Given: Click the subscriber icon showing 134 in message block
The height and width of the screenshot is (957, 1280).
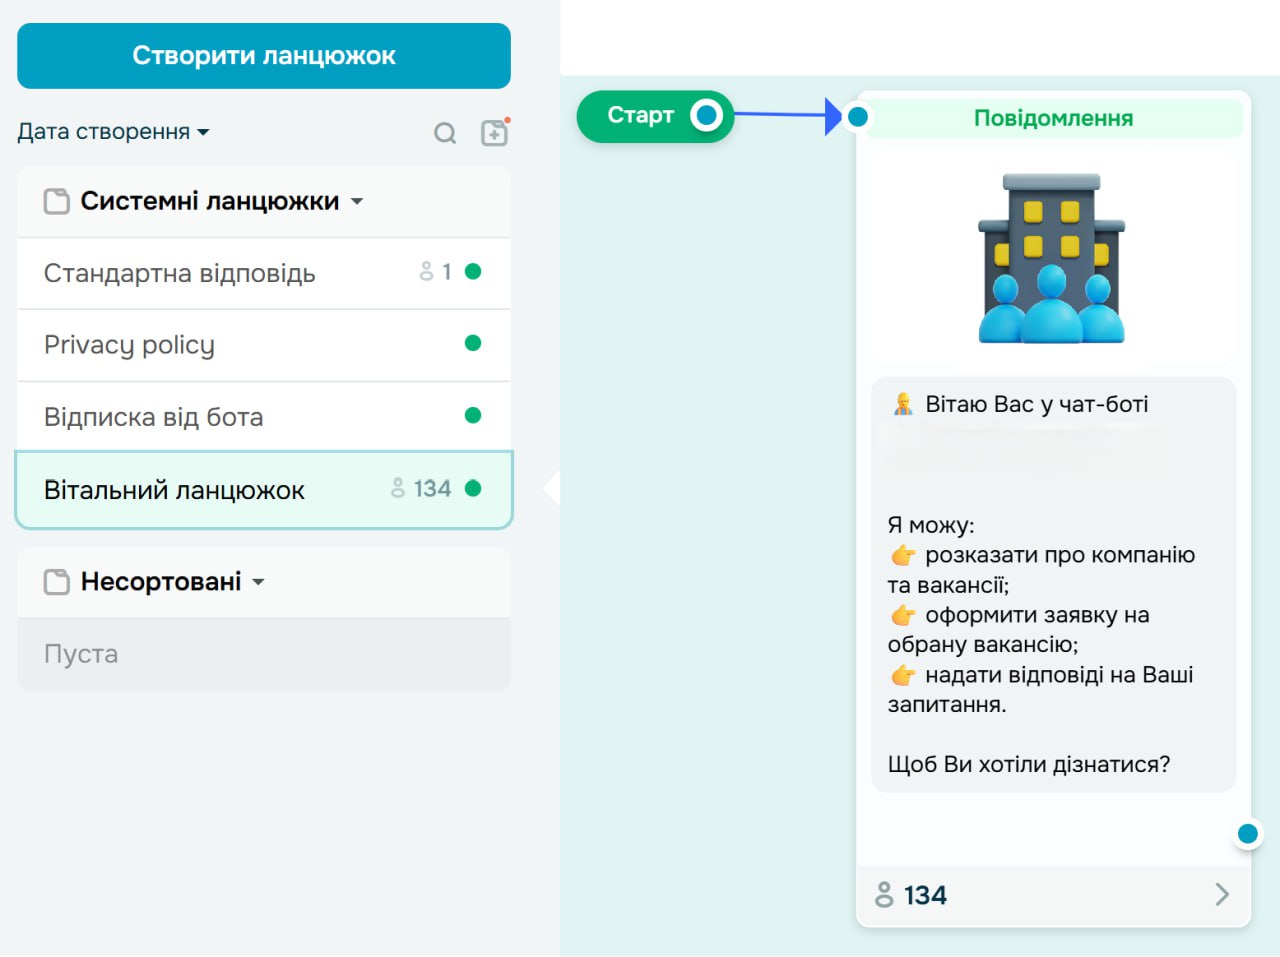Looking at the screenshot, I should pyautogui.click(x=884, y=895).
